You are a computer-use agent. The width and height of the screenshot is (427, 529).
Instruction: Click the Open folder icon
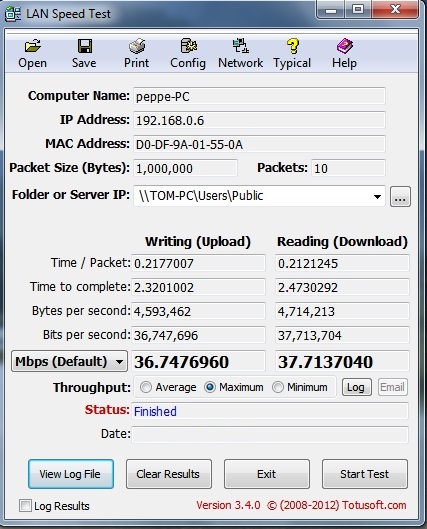(x=33, y=46)
